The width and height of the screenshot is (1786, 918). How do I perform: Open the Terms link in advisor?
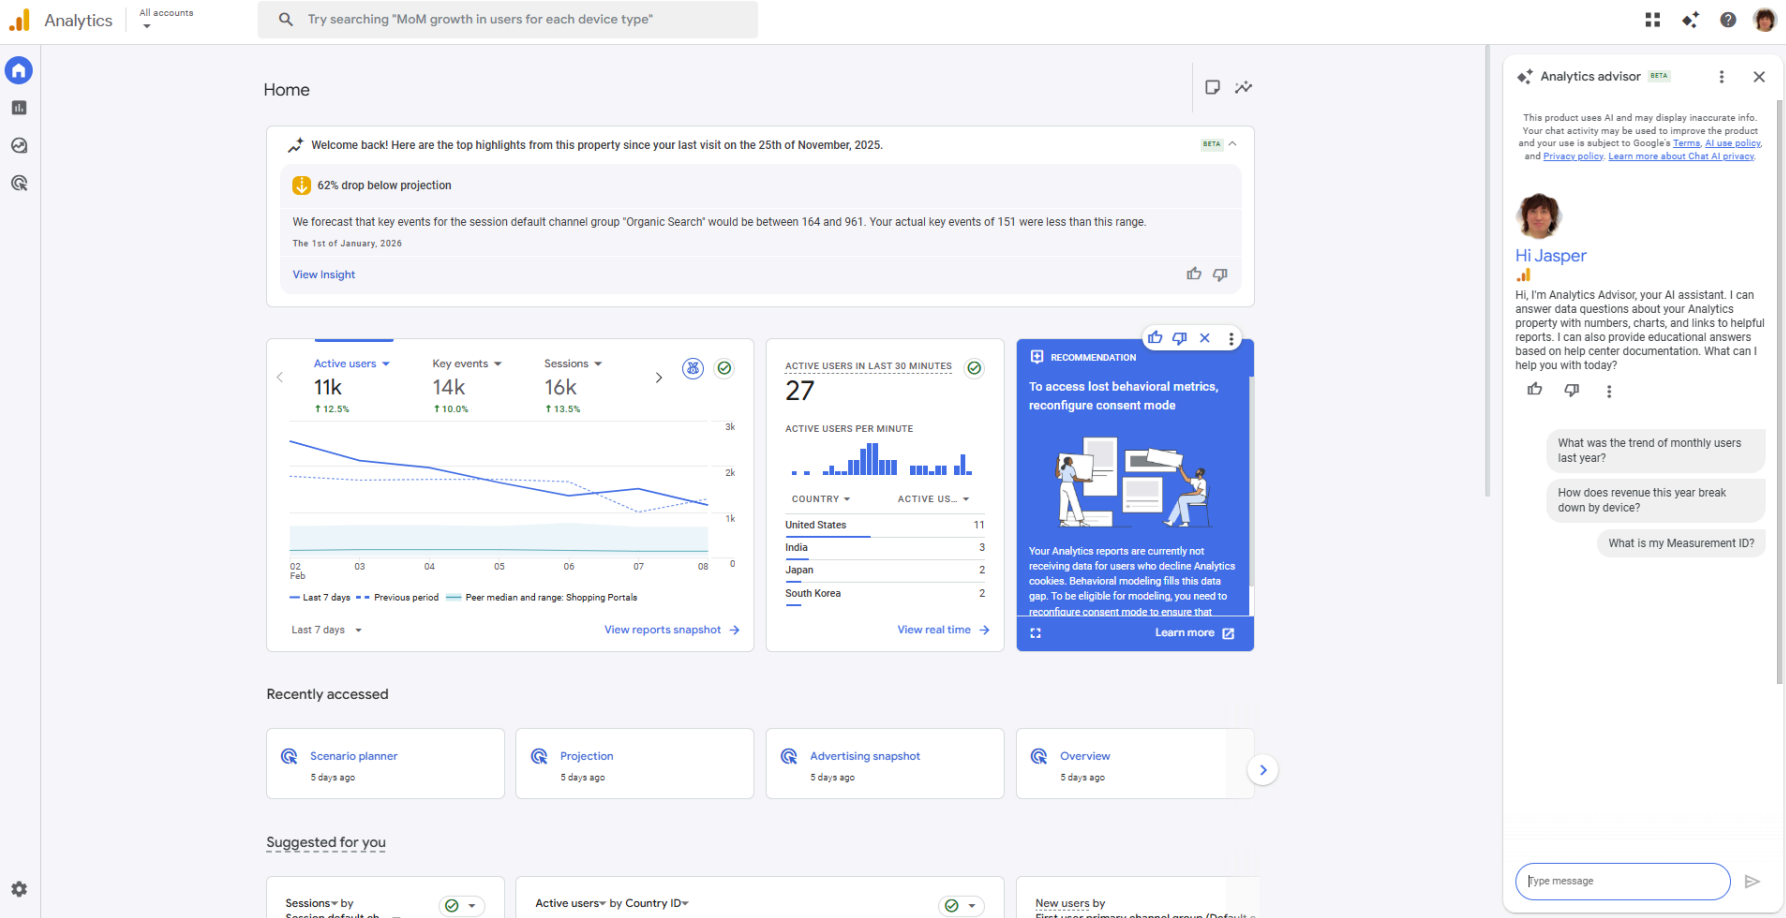click(1686, 143)
